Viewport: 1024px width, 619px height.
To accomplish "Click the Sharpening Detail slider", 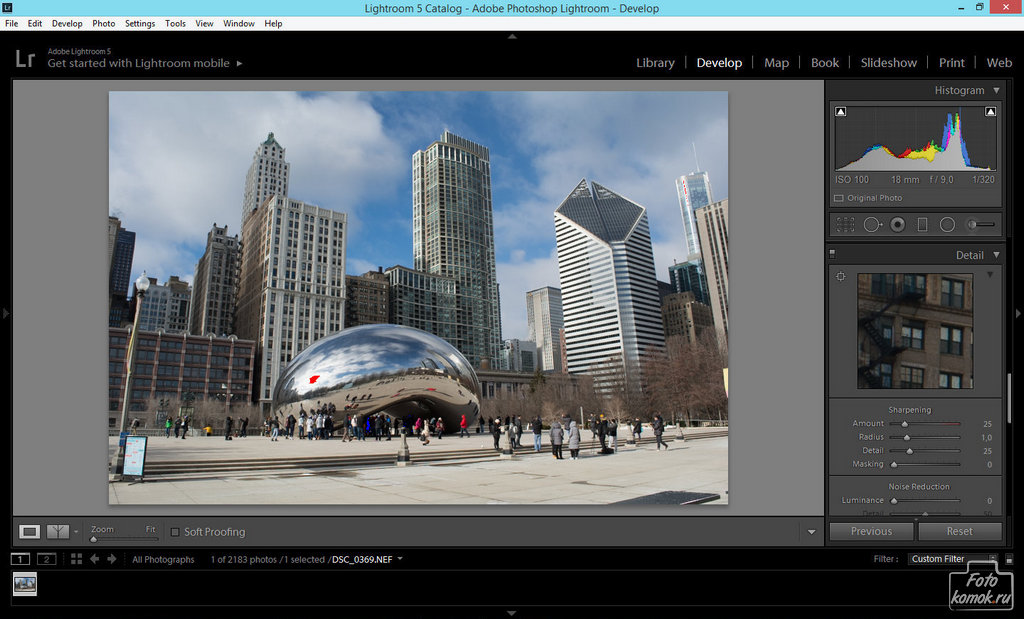I will 925,451.
